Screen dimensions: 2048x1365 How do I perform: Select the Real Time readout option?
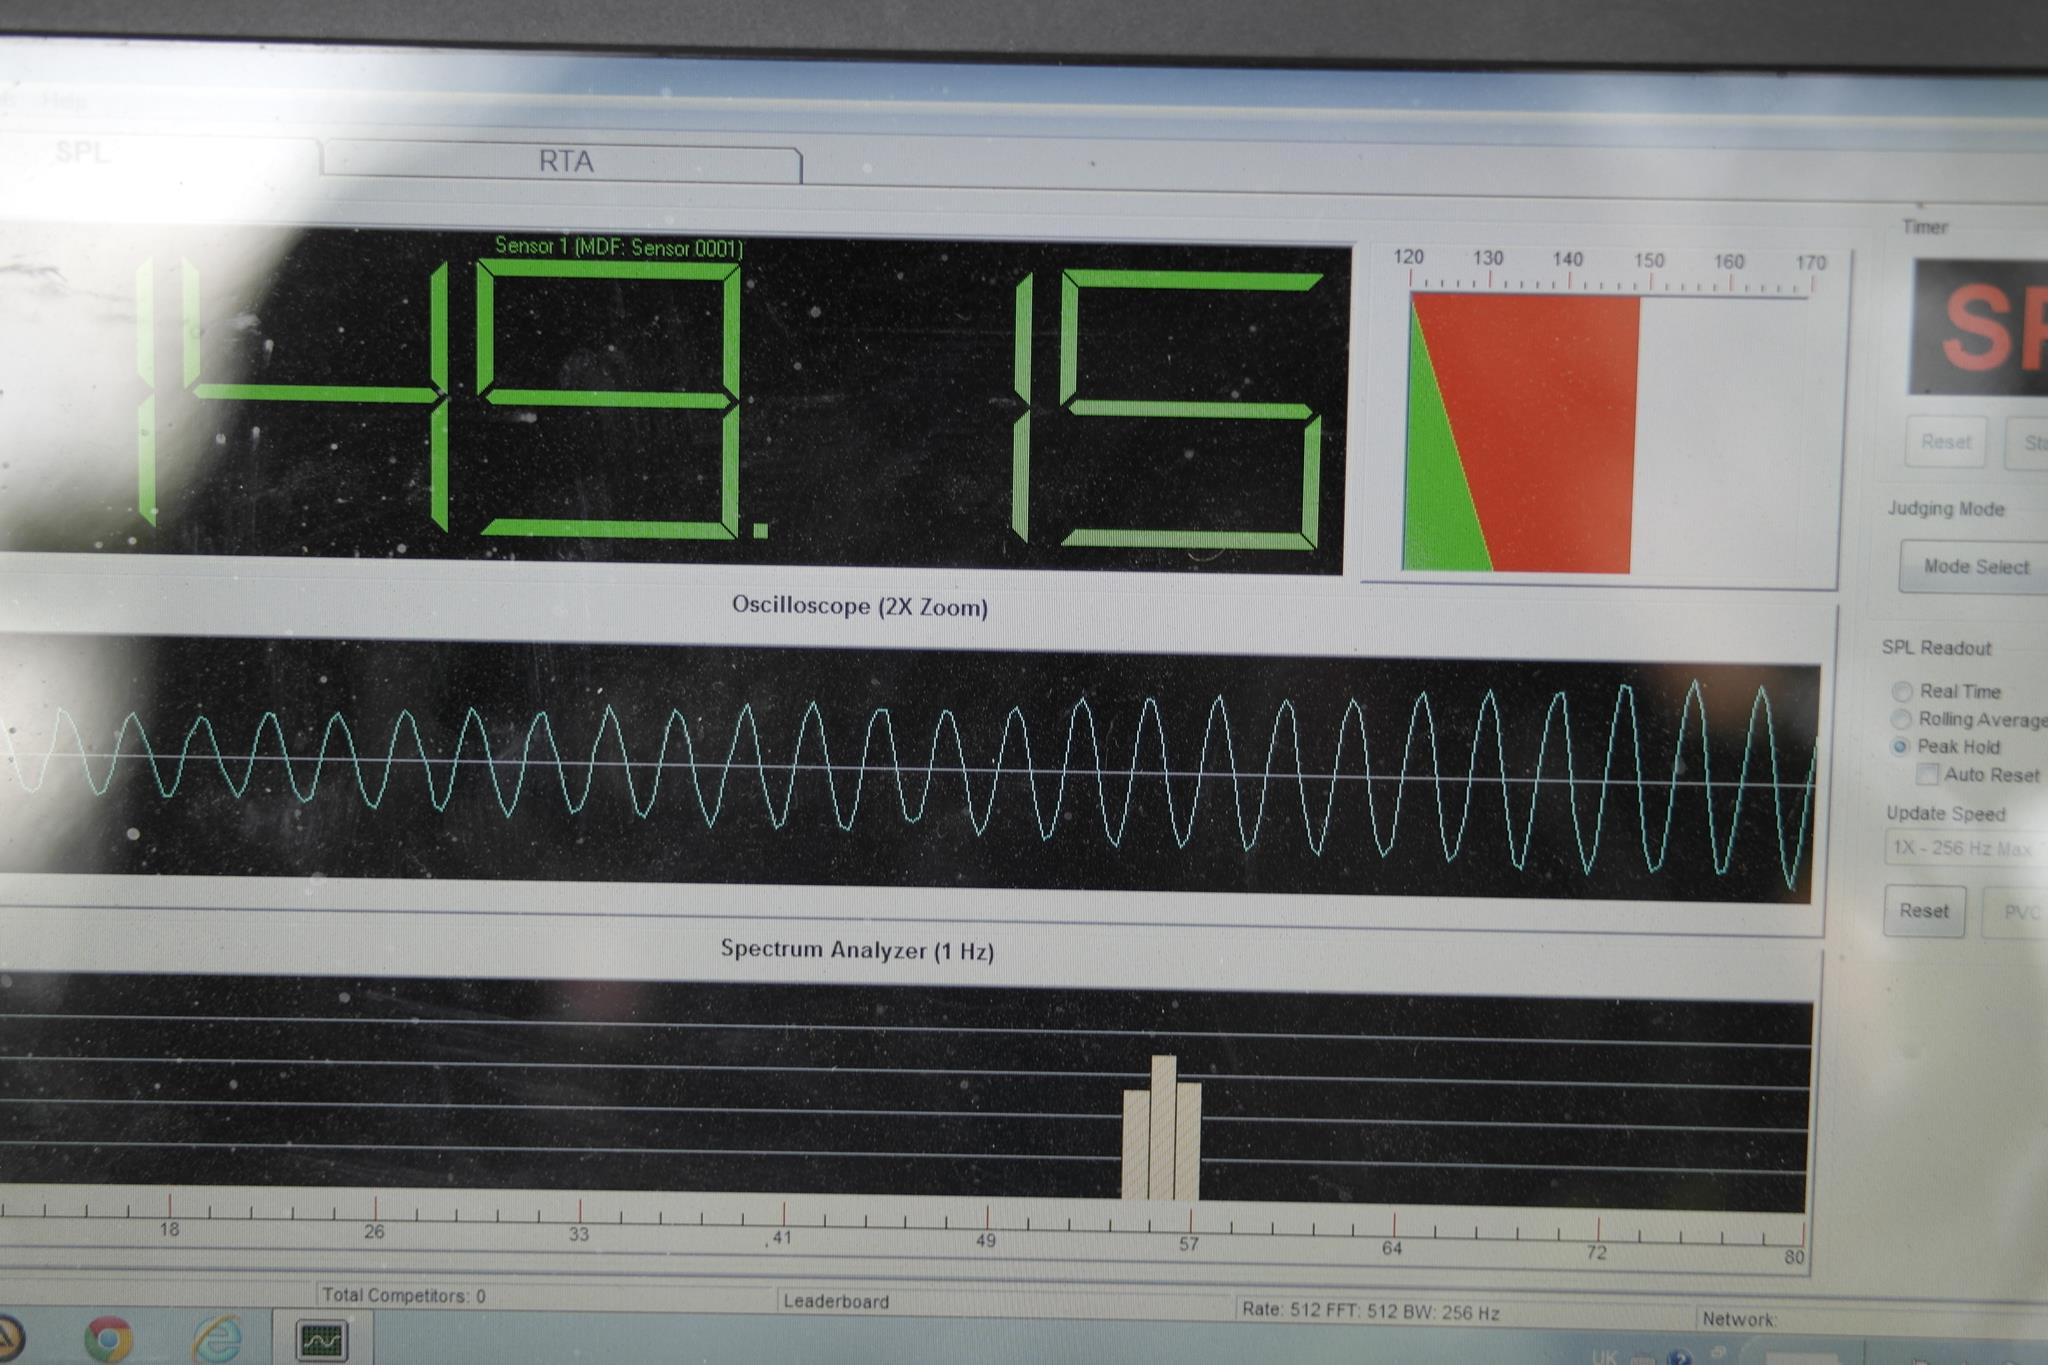(x=1902, y=691)
